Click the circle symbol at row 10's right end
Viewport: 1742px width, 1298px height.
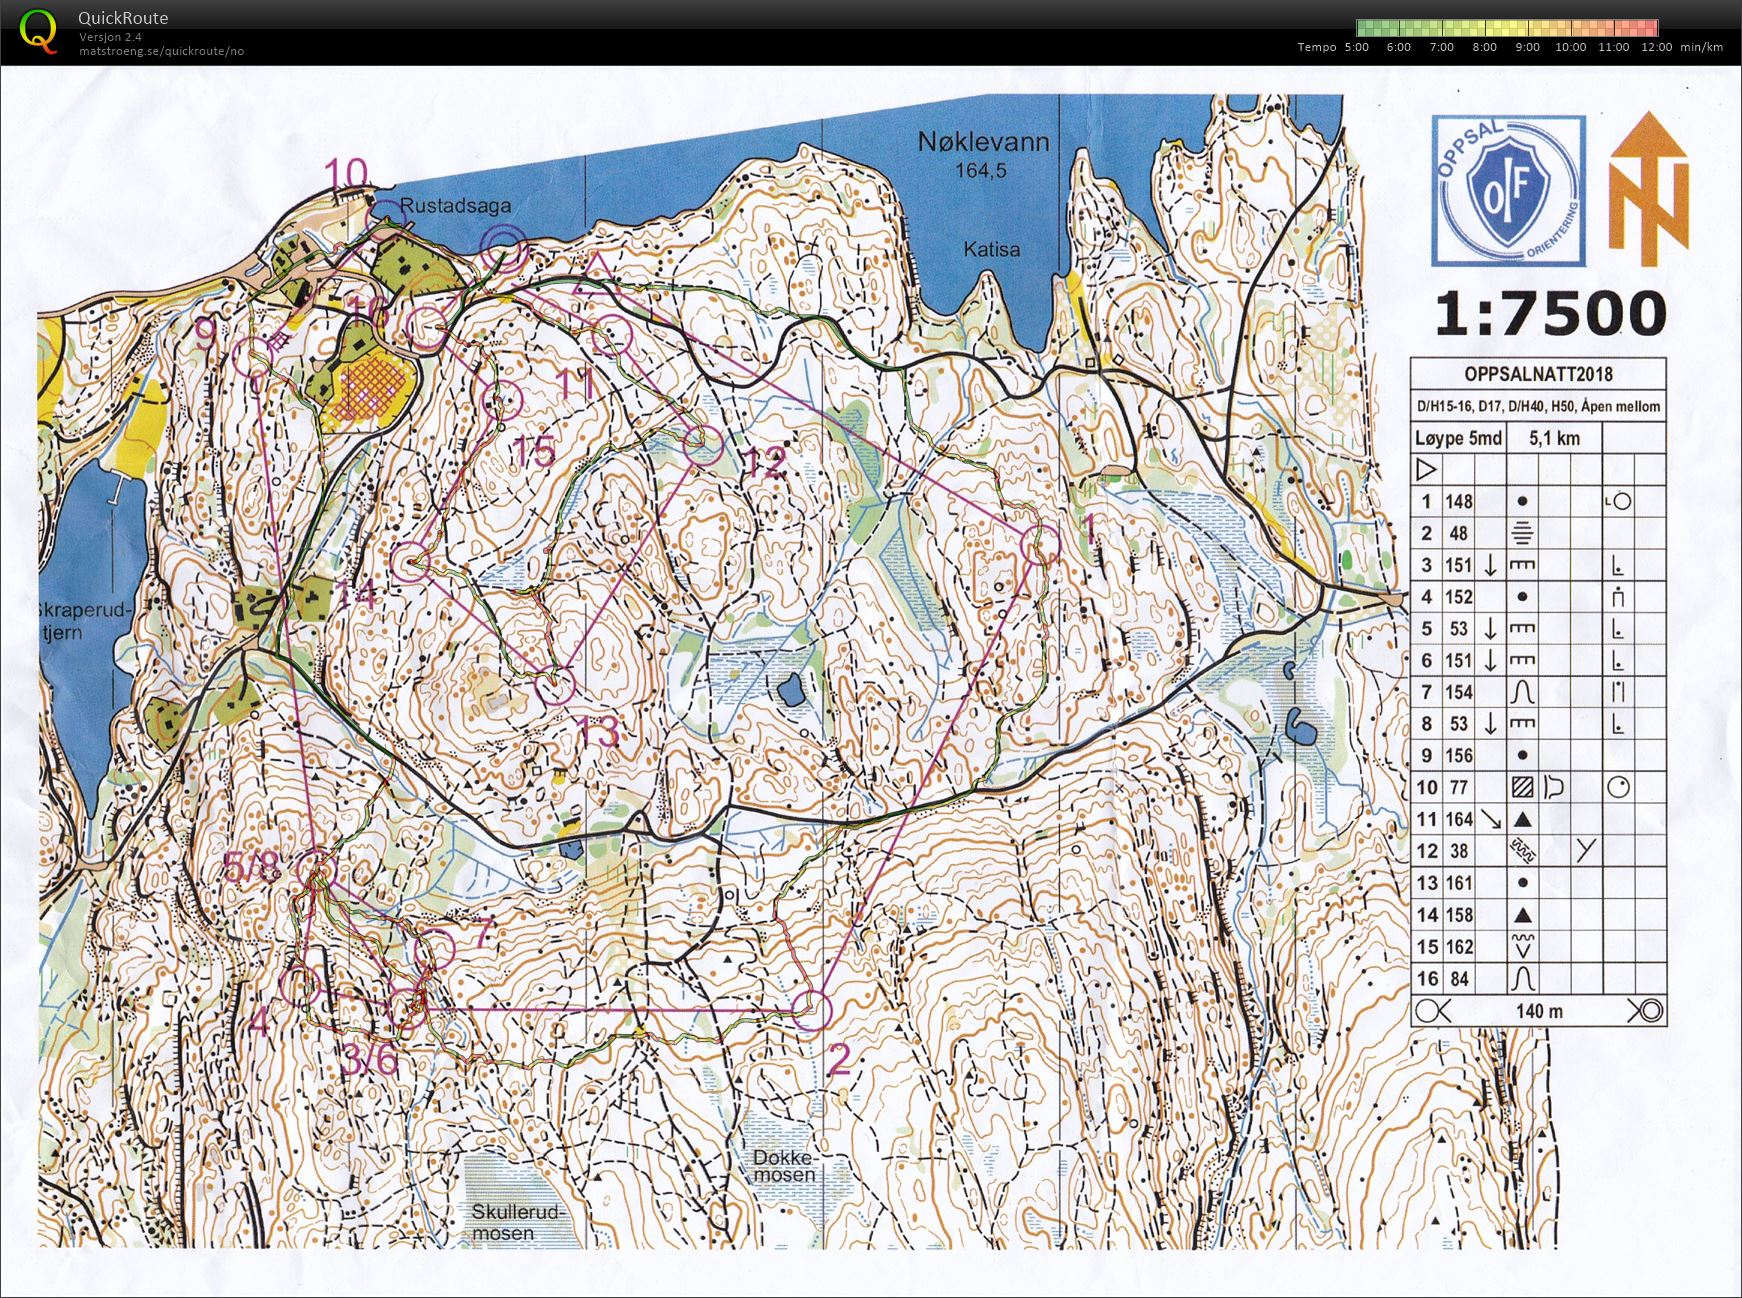tap(1618, 787)
